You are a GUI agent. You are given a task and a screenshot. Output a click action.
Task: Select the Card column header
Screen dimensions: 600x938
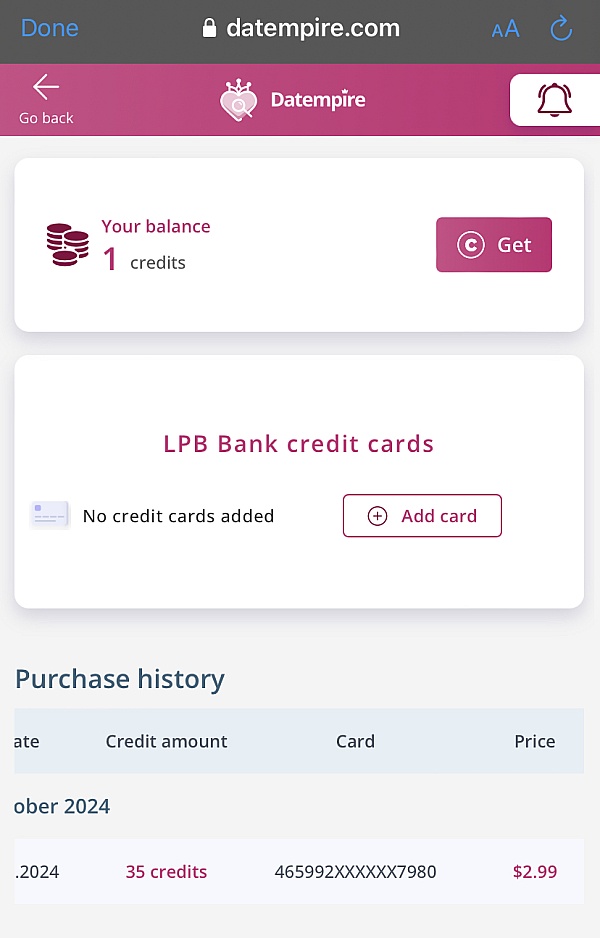pyautogui.click(x=355, y=741)
